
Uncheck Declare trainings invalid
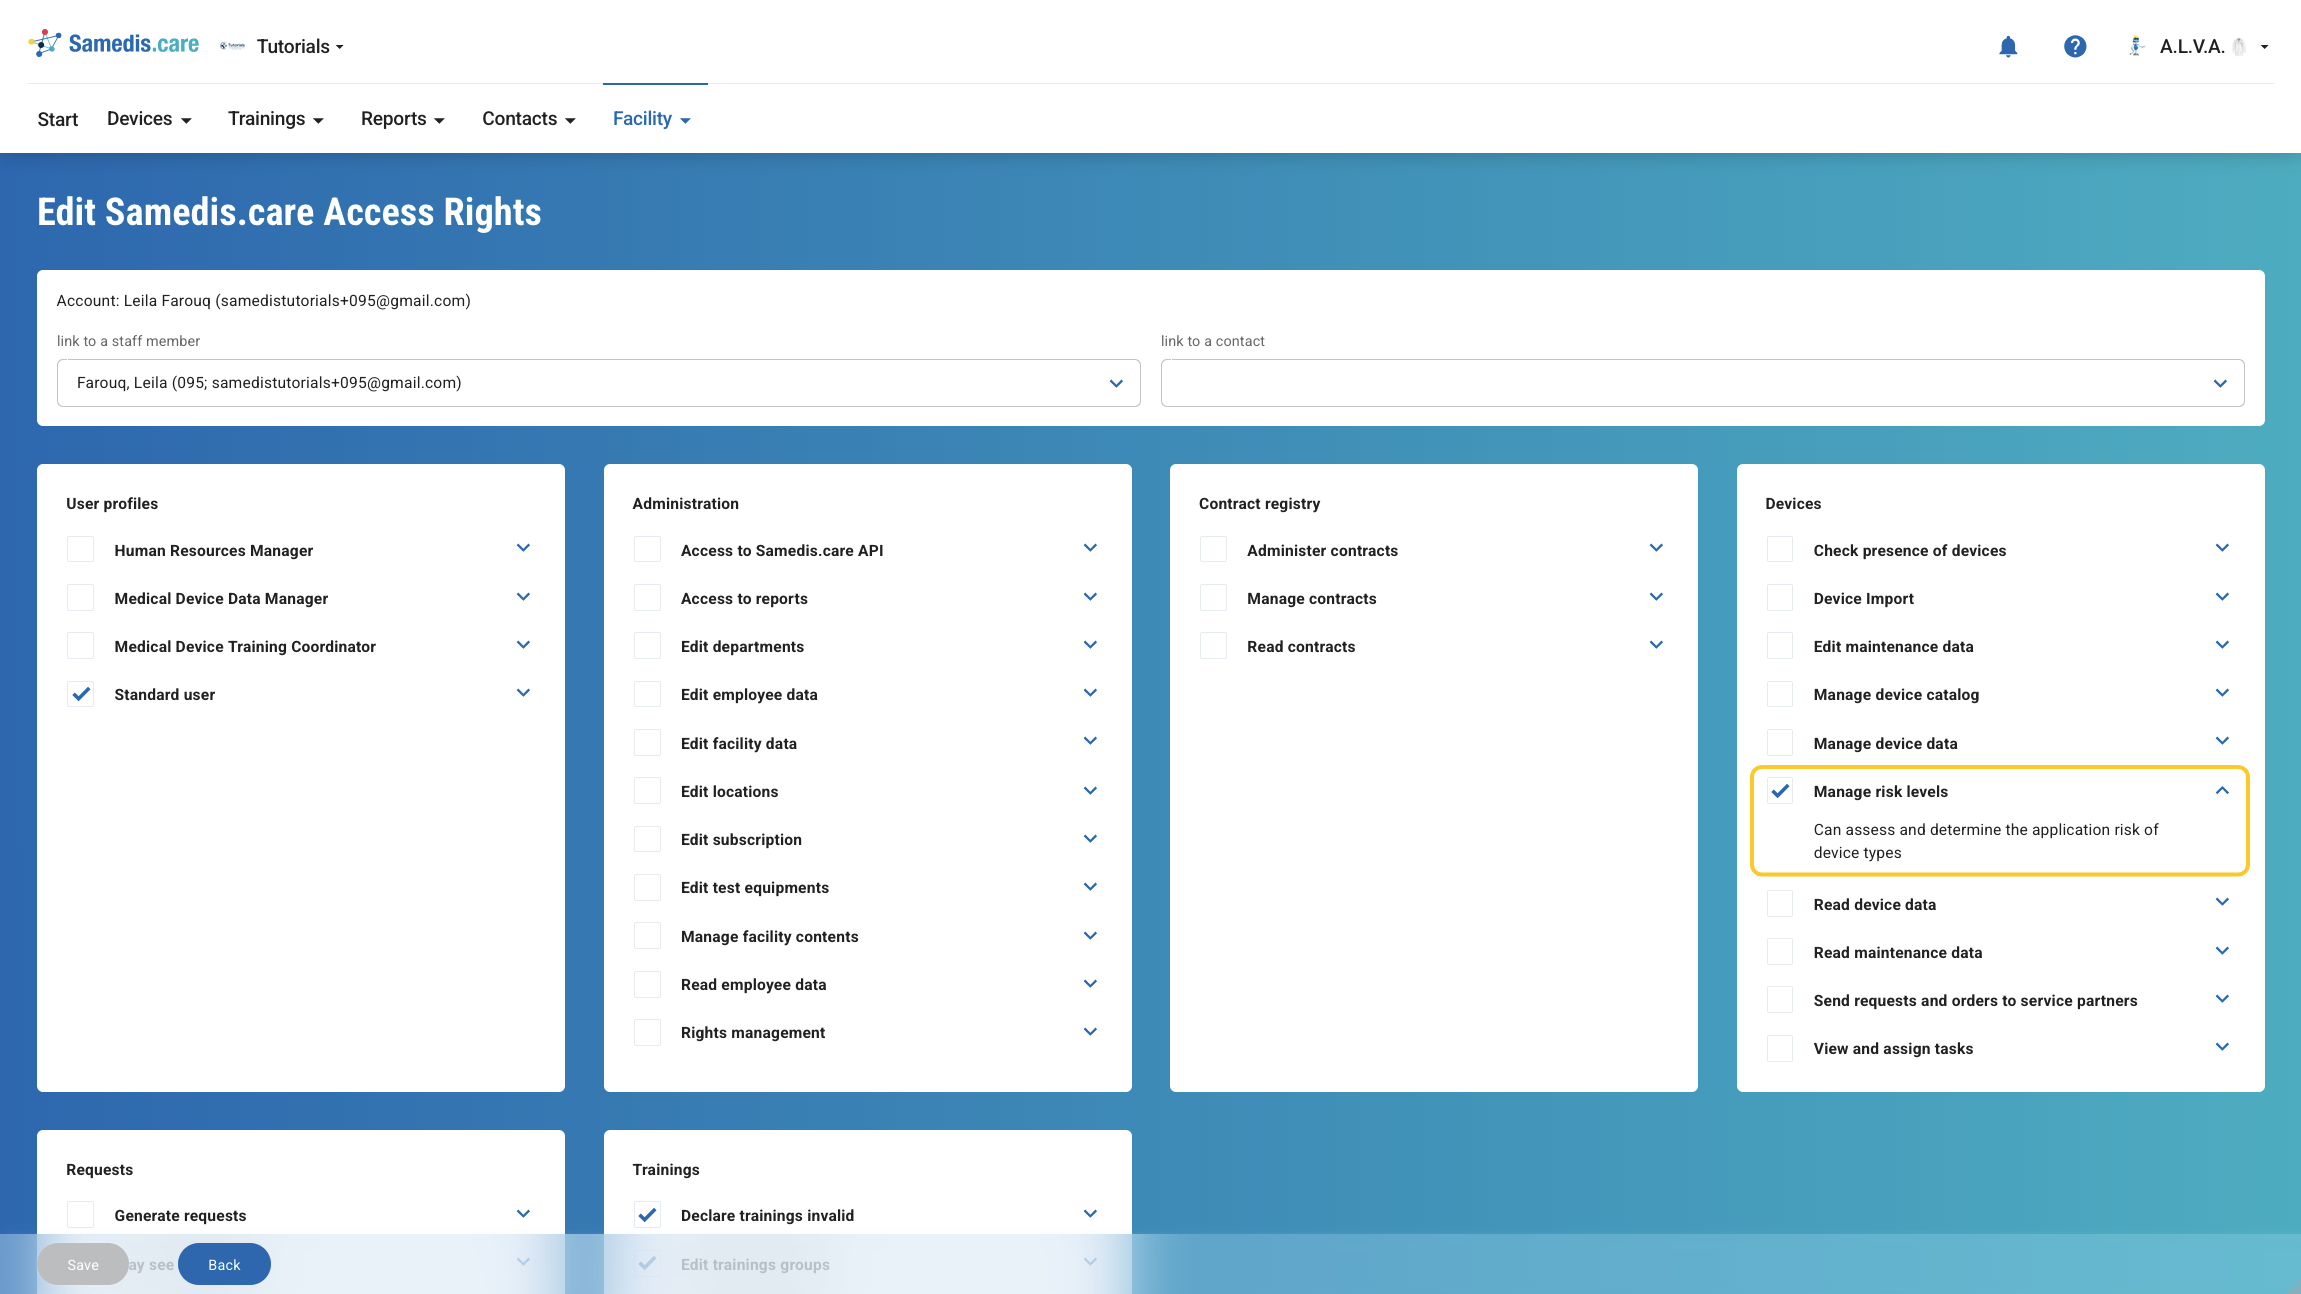click(x=648, y=1214)
